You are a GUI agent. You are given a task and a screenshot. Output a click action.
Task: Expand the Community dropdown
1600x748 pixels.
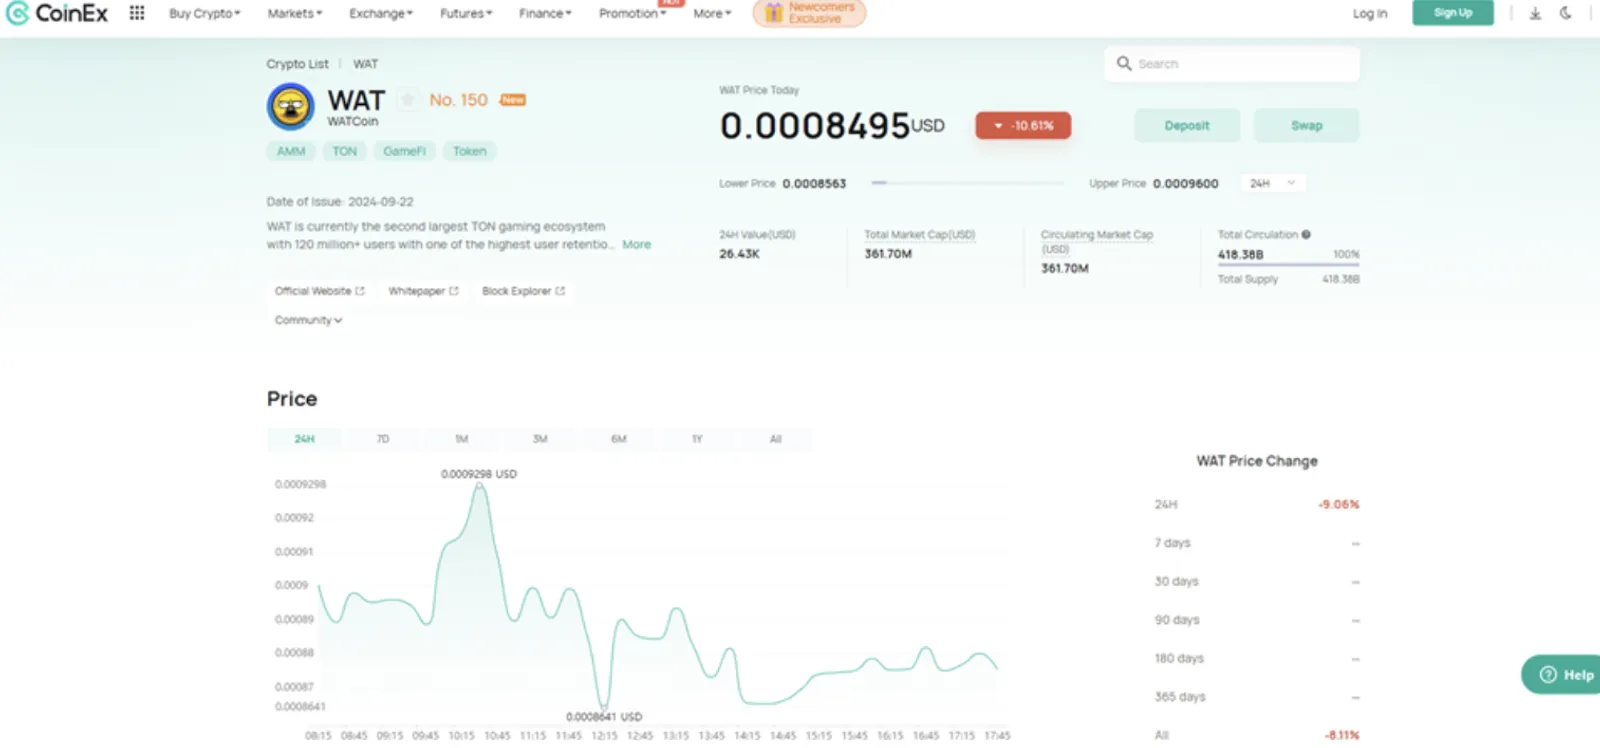(x=308, y=320)
